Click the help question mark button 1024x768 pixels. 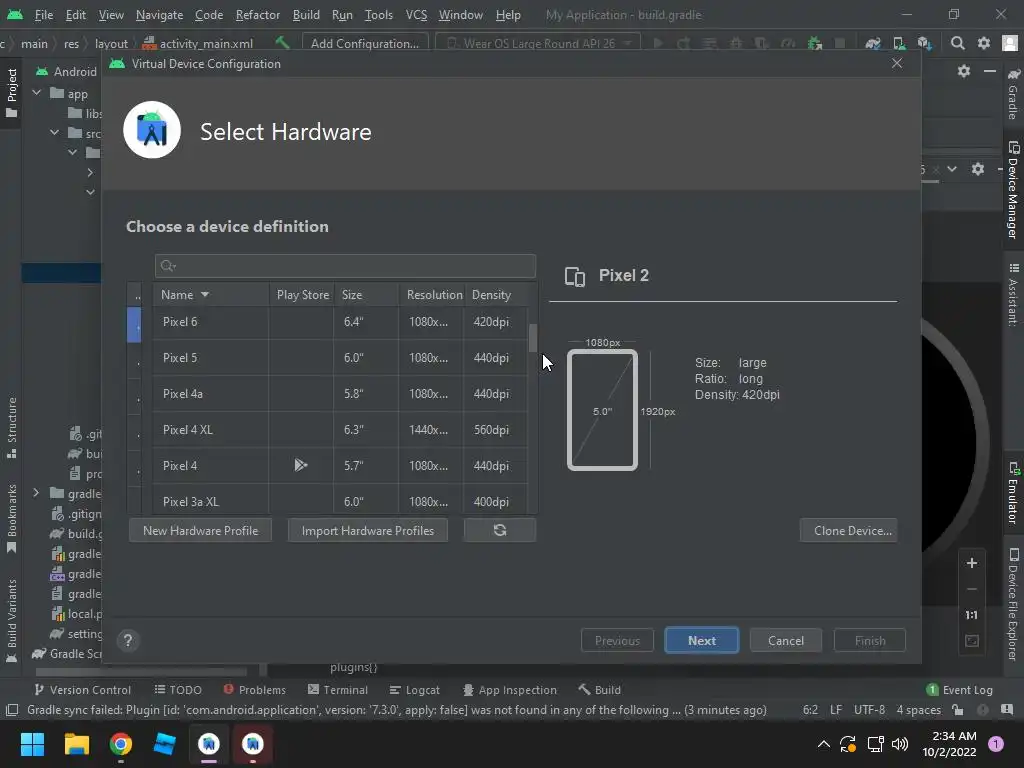tap(128, 641)
